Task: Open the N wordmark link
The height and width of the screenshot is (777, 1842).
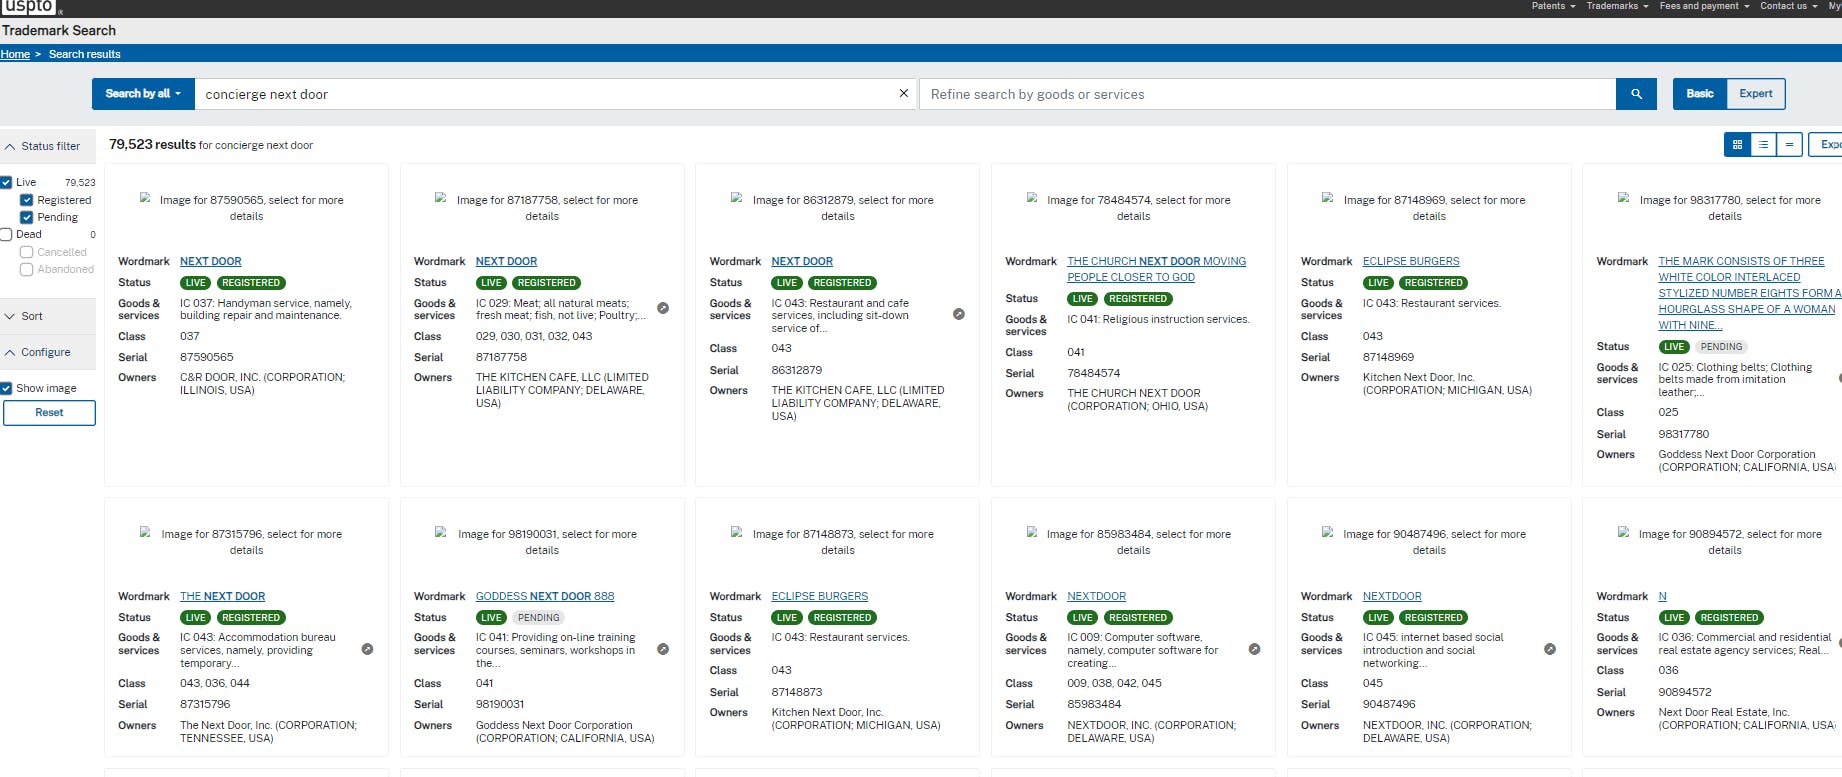Action: point(1663,596)
